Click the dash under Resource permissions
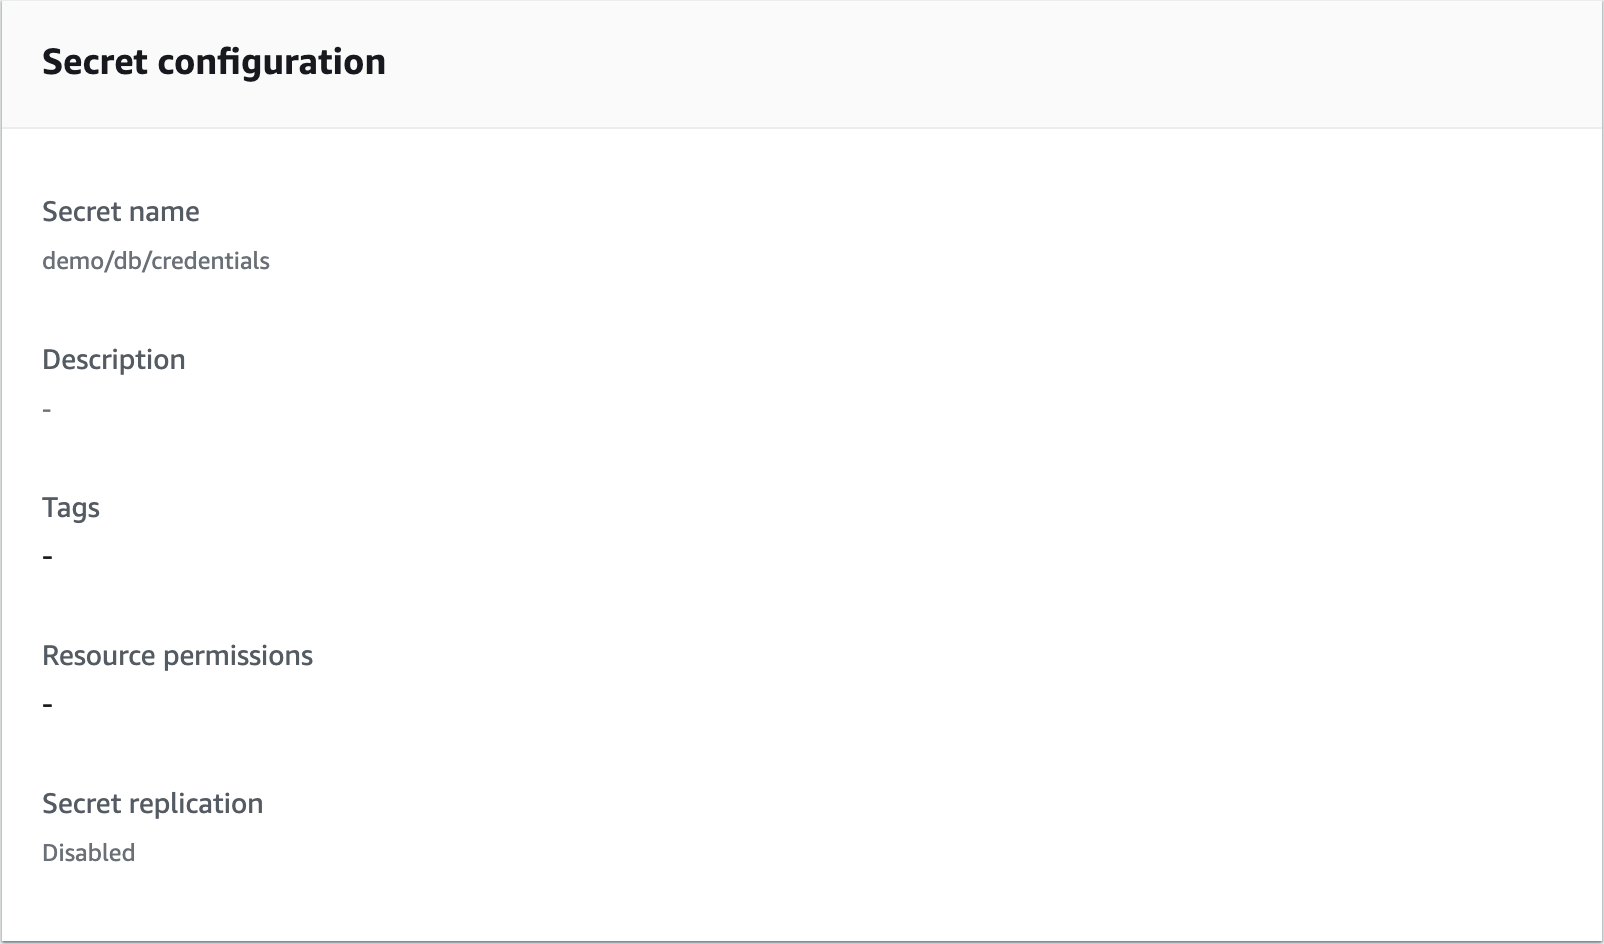This screenshot has height=944, width=1604. [x=47, y=705]
